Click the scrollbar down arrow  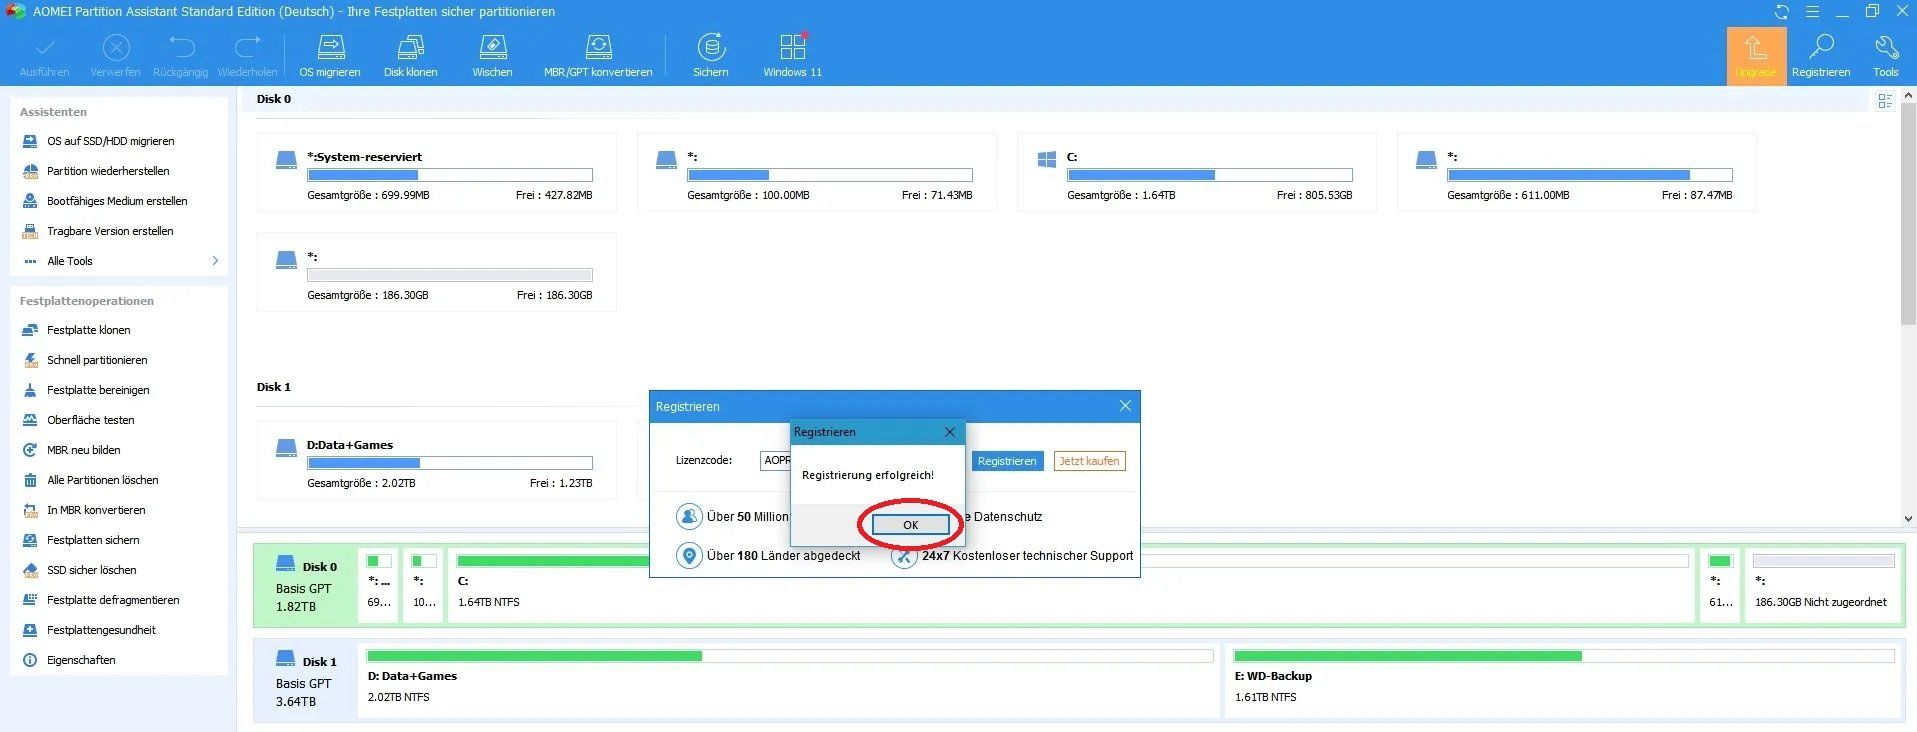click(1909, 519)
